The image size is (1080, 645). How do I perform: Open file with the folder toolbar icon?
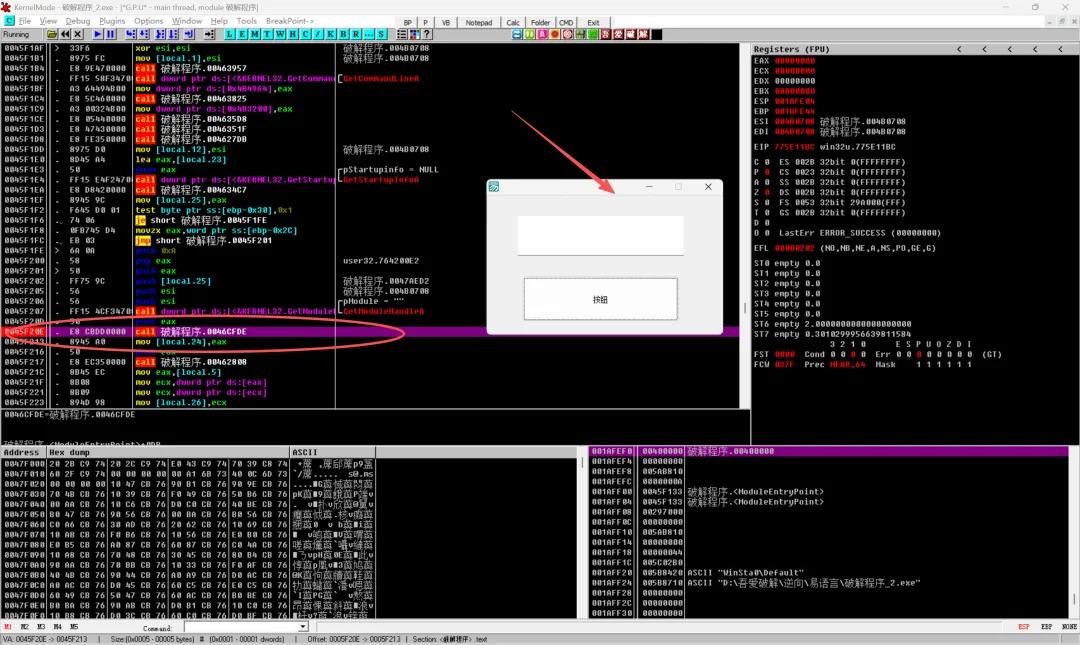(x=52, y=34)
